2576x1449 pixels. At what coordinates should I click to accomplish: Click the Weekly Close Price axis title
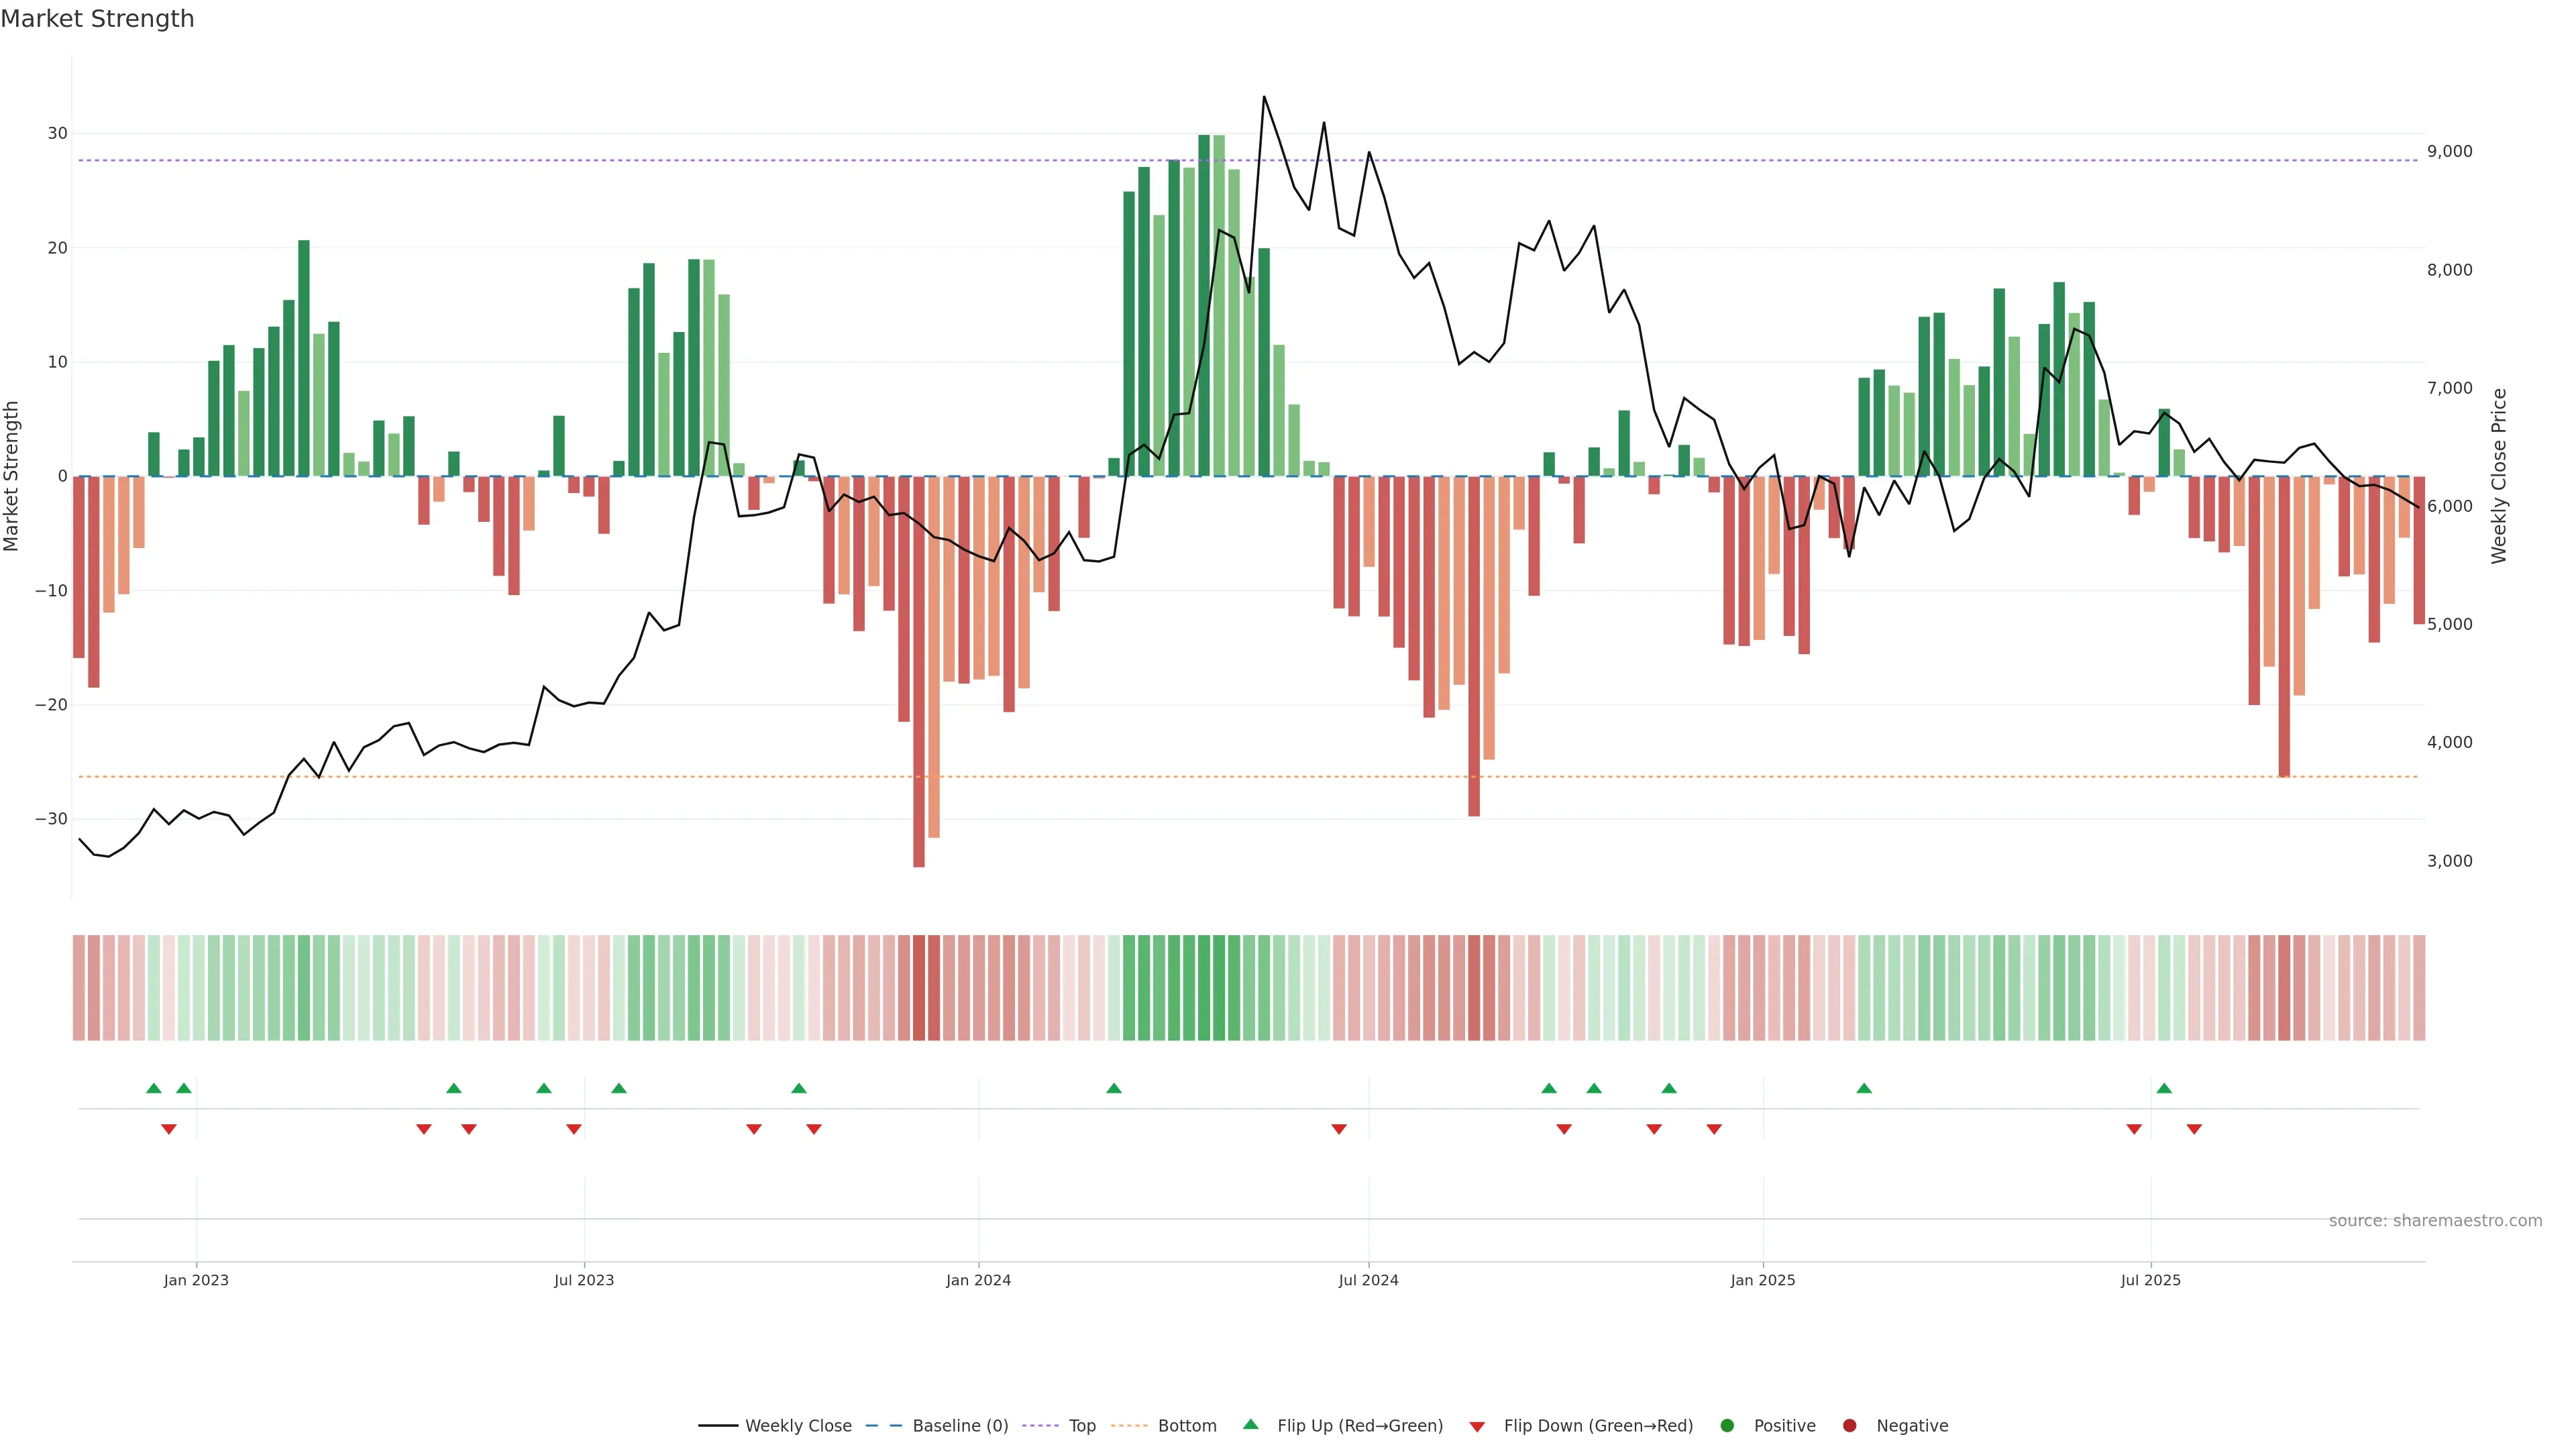click(x=2499, y=476)
